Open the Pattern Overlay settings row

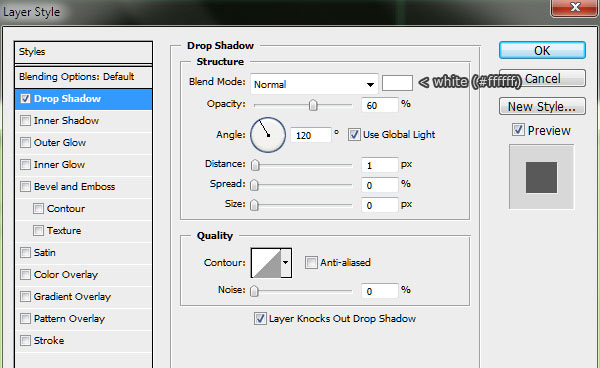click(x=83, y=319)
